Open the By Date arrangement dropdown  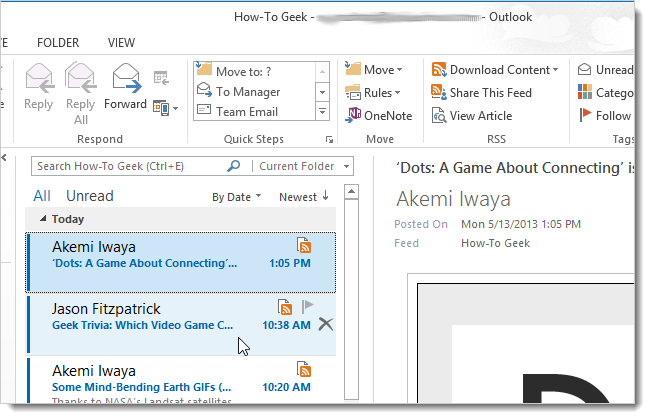pyautogui.click(x=237, y=197)
